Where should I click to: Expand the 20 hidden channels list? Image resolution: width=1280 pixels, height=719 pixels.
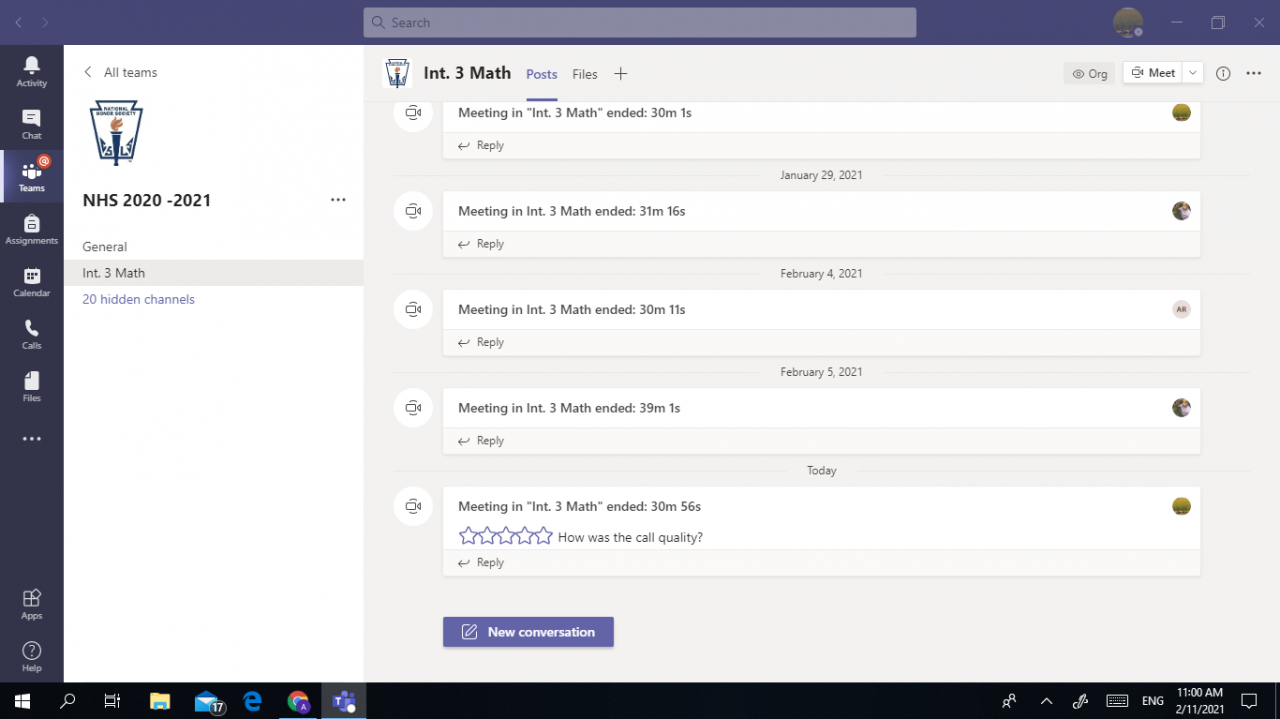point(139,299)
